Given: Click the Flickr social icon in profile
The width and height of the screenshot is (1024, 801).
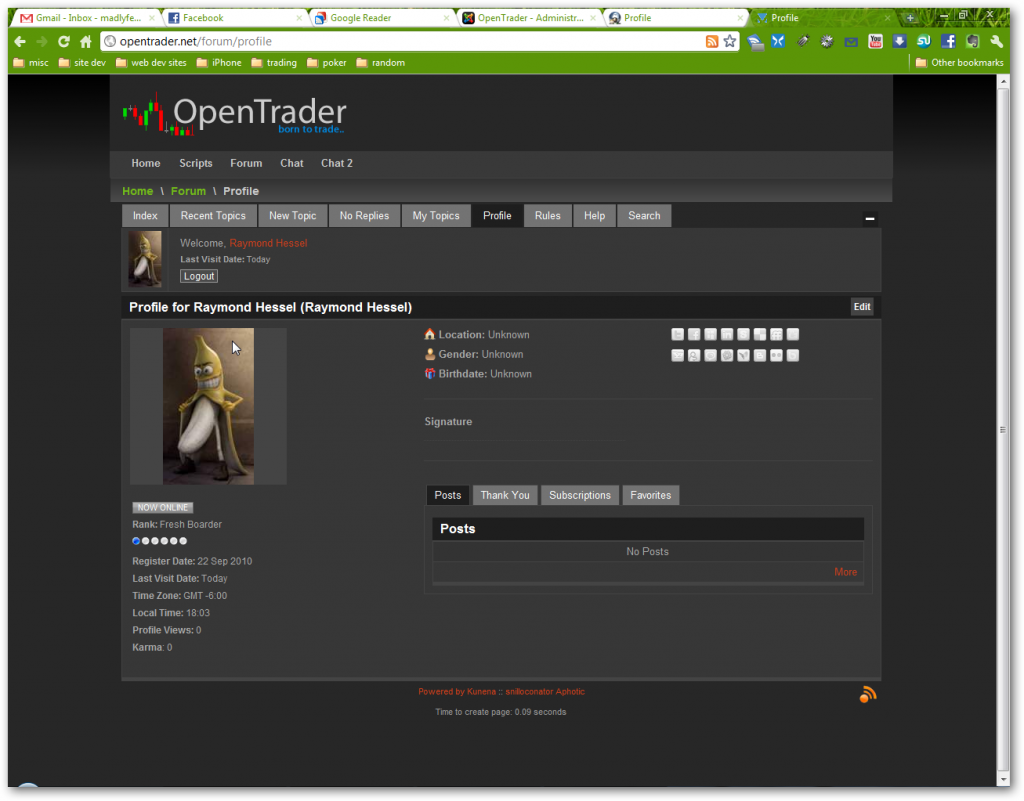Looking at the screenshot, I should click(776, 355).
